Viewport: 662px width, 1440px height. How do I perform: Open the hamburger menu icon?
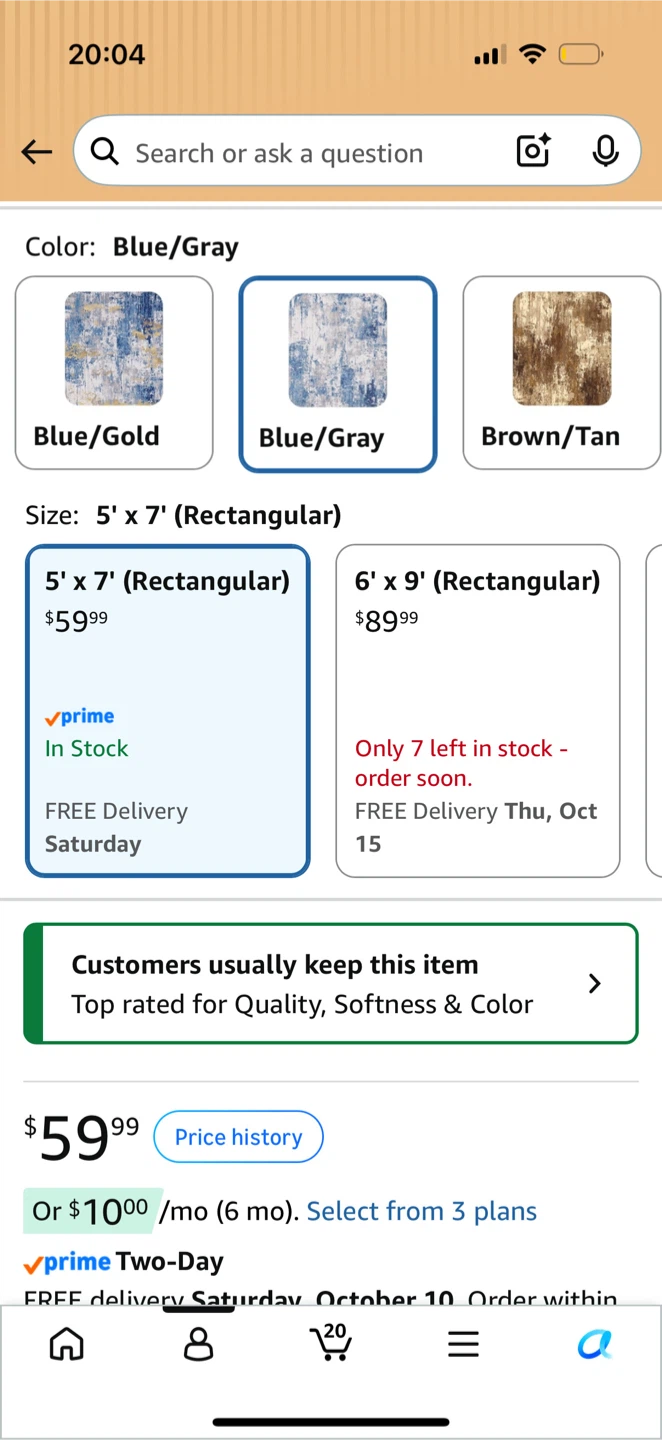click(463, 1345)
